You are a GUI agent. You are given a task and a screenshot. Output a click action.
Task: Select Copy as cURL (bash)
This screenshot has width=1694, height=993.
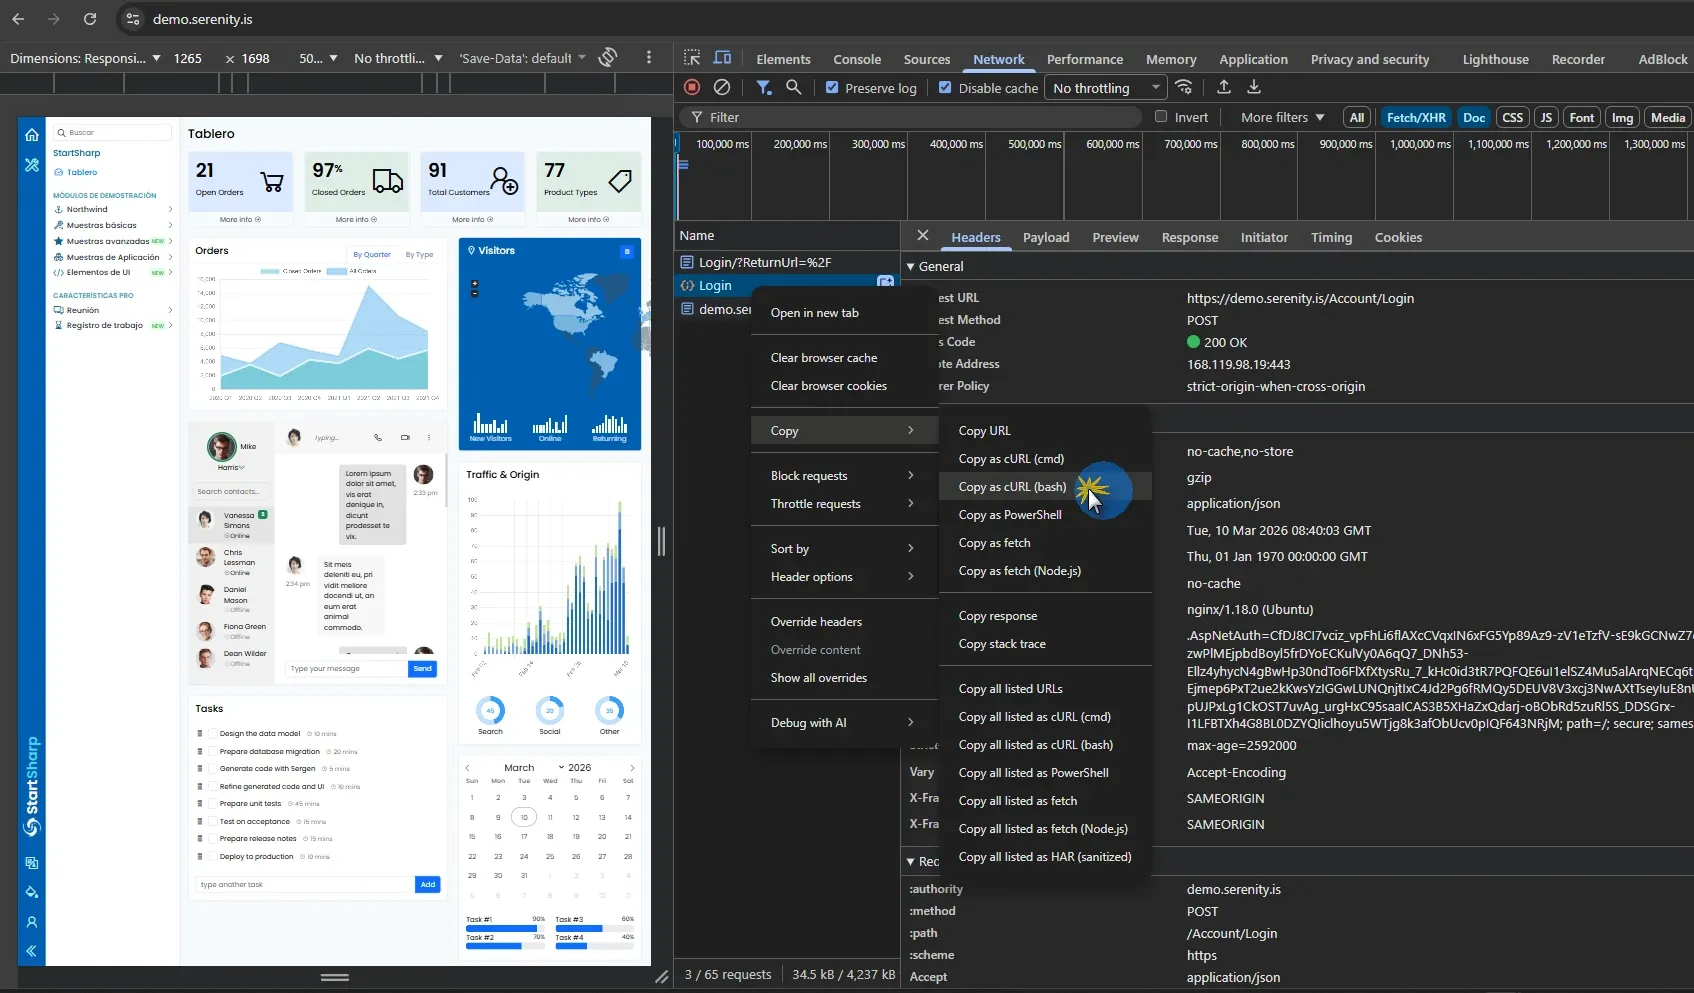click(1012, 487)
